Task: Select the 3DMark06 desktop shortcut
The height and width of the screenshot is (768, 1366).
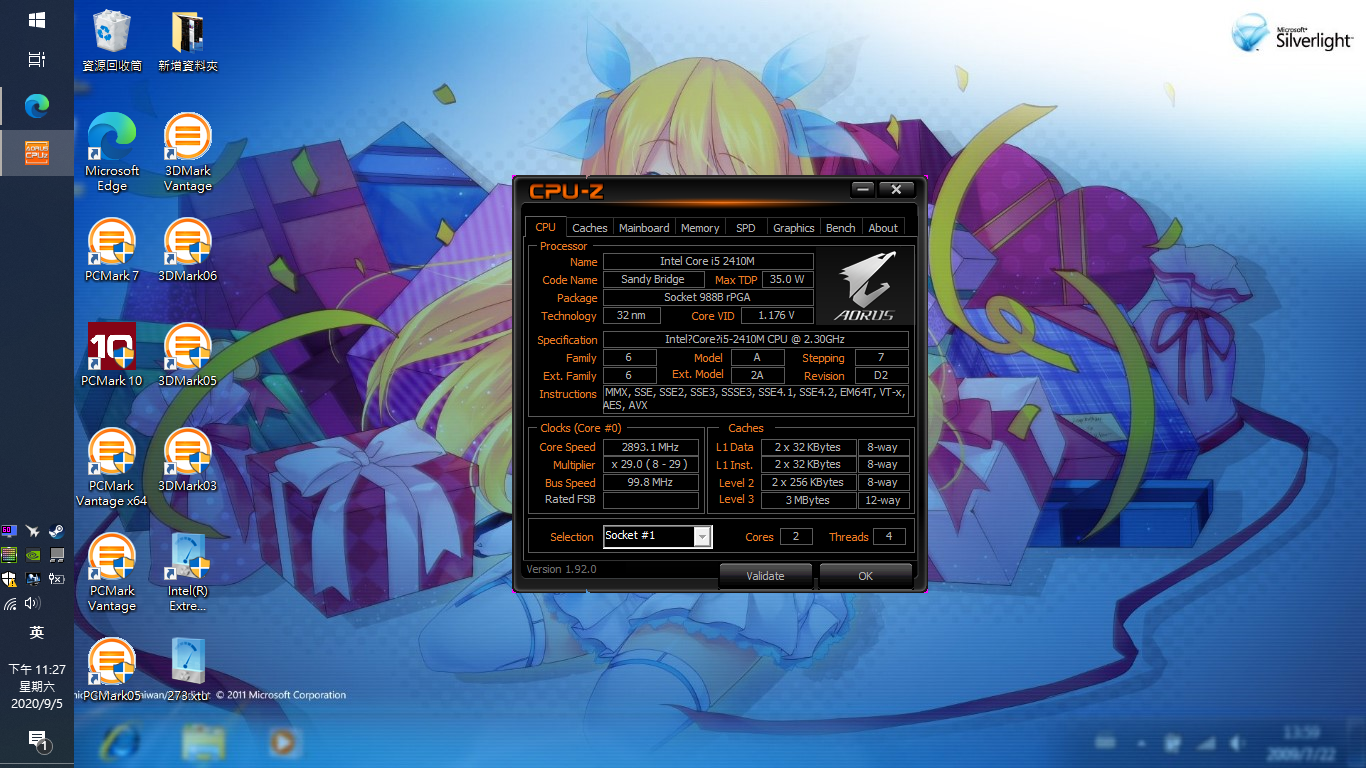Action: [188, 250]
